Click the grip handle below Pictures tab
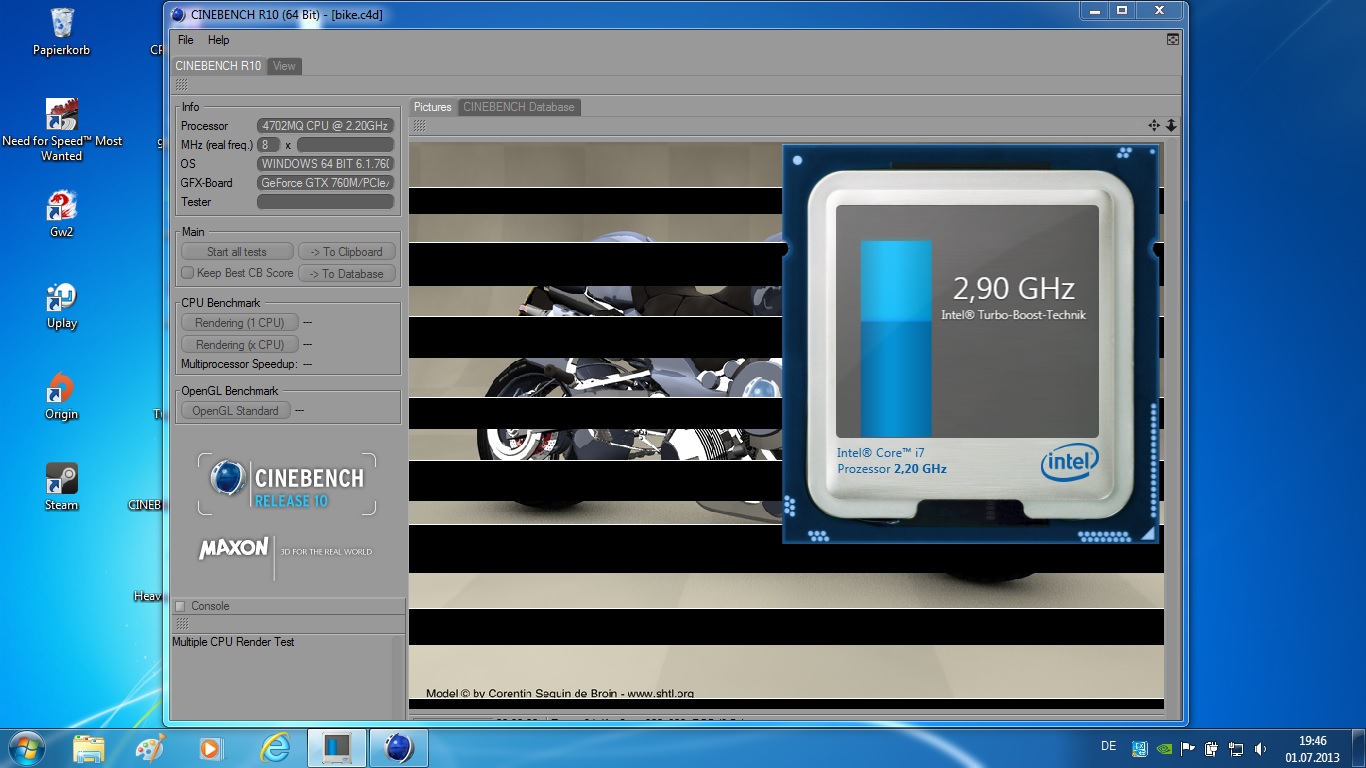Image resolution: width=1366 pixels, height=768 pixels. tap(420, 126)
